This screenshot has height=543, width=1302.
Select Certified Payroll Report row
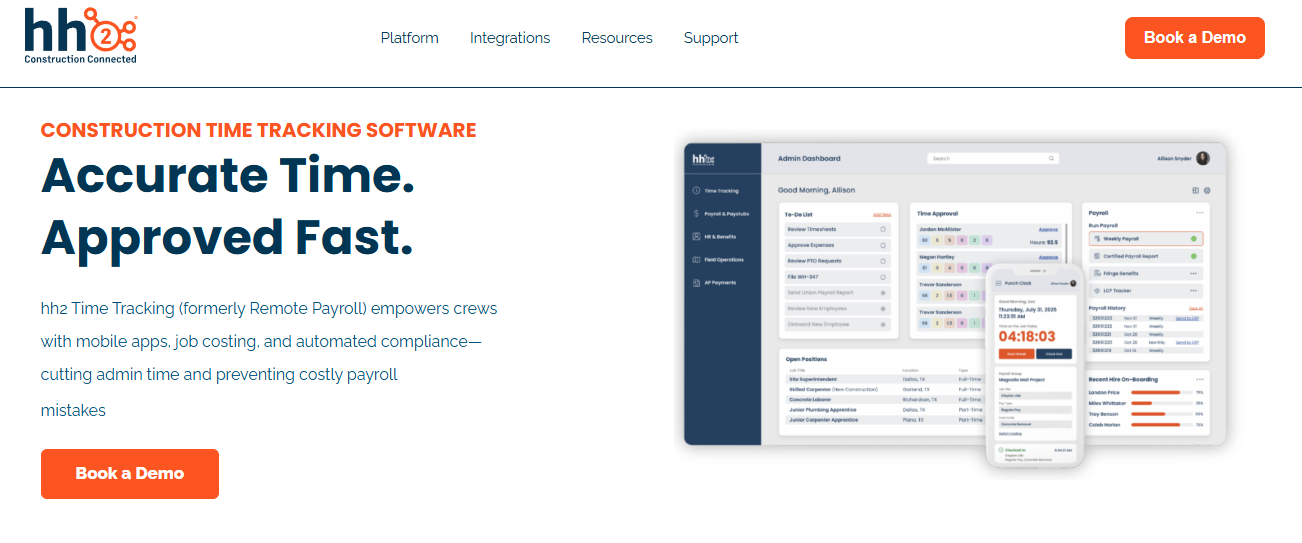(x=1146, y=256)
